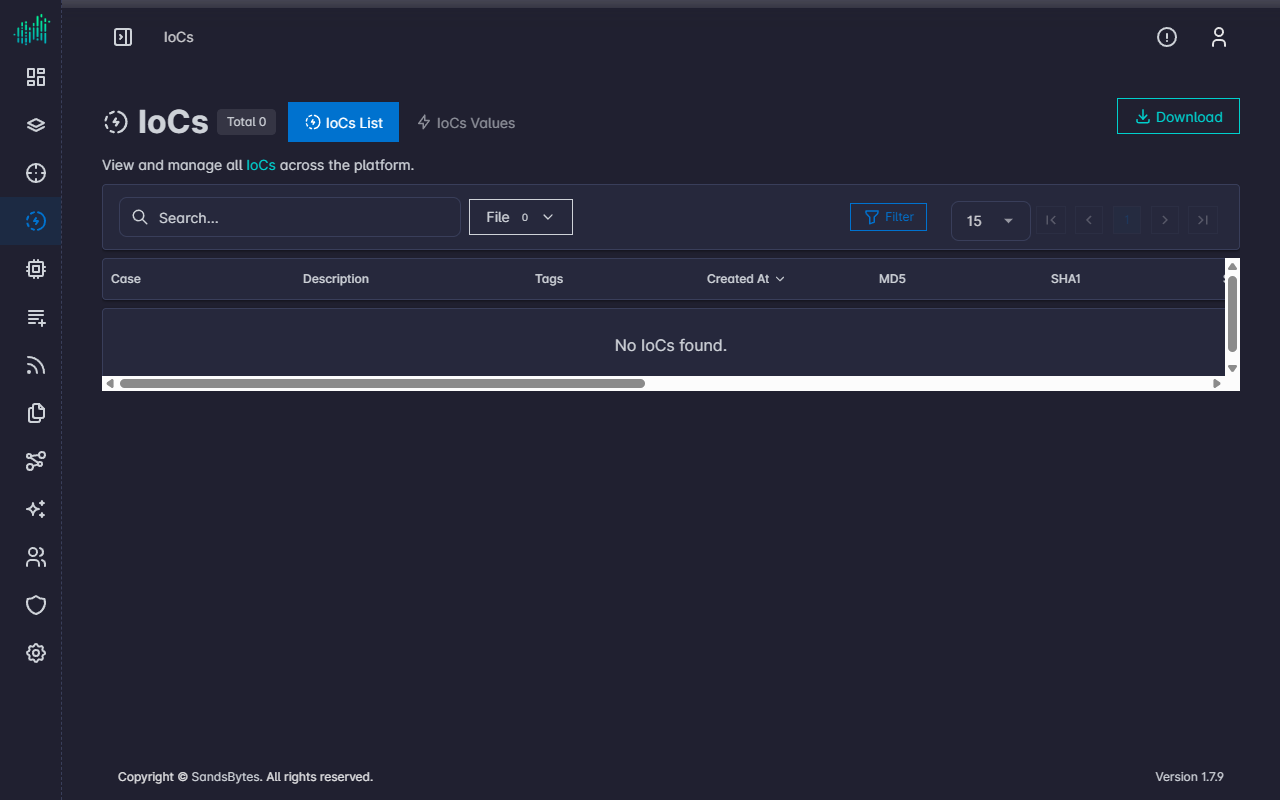Open the dashboard grid icon in sidebar

(36, 77)
